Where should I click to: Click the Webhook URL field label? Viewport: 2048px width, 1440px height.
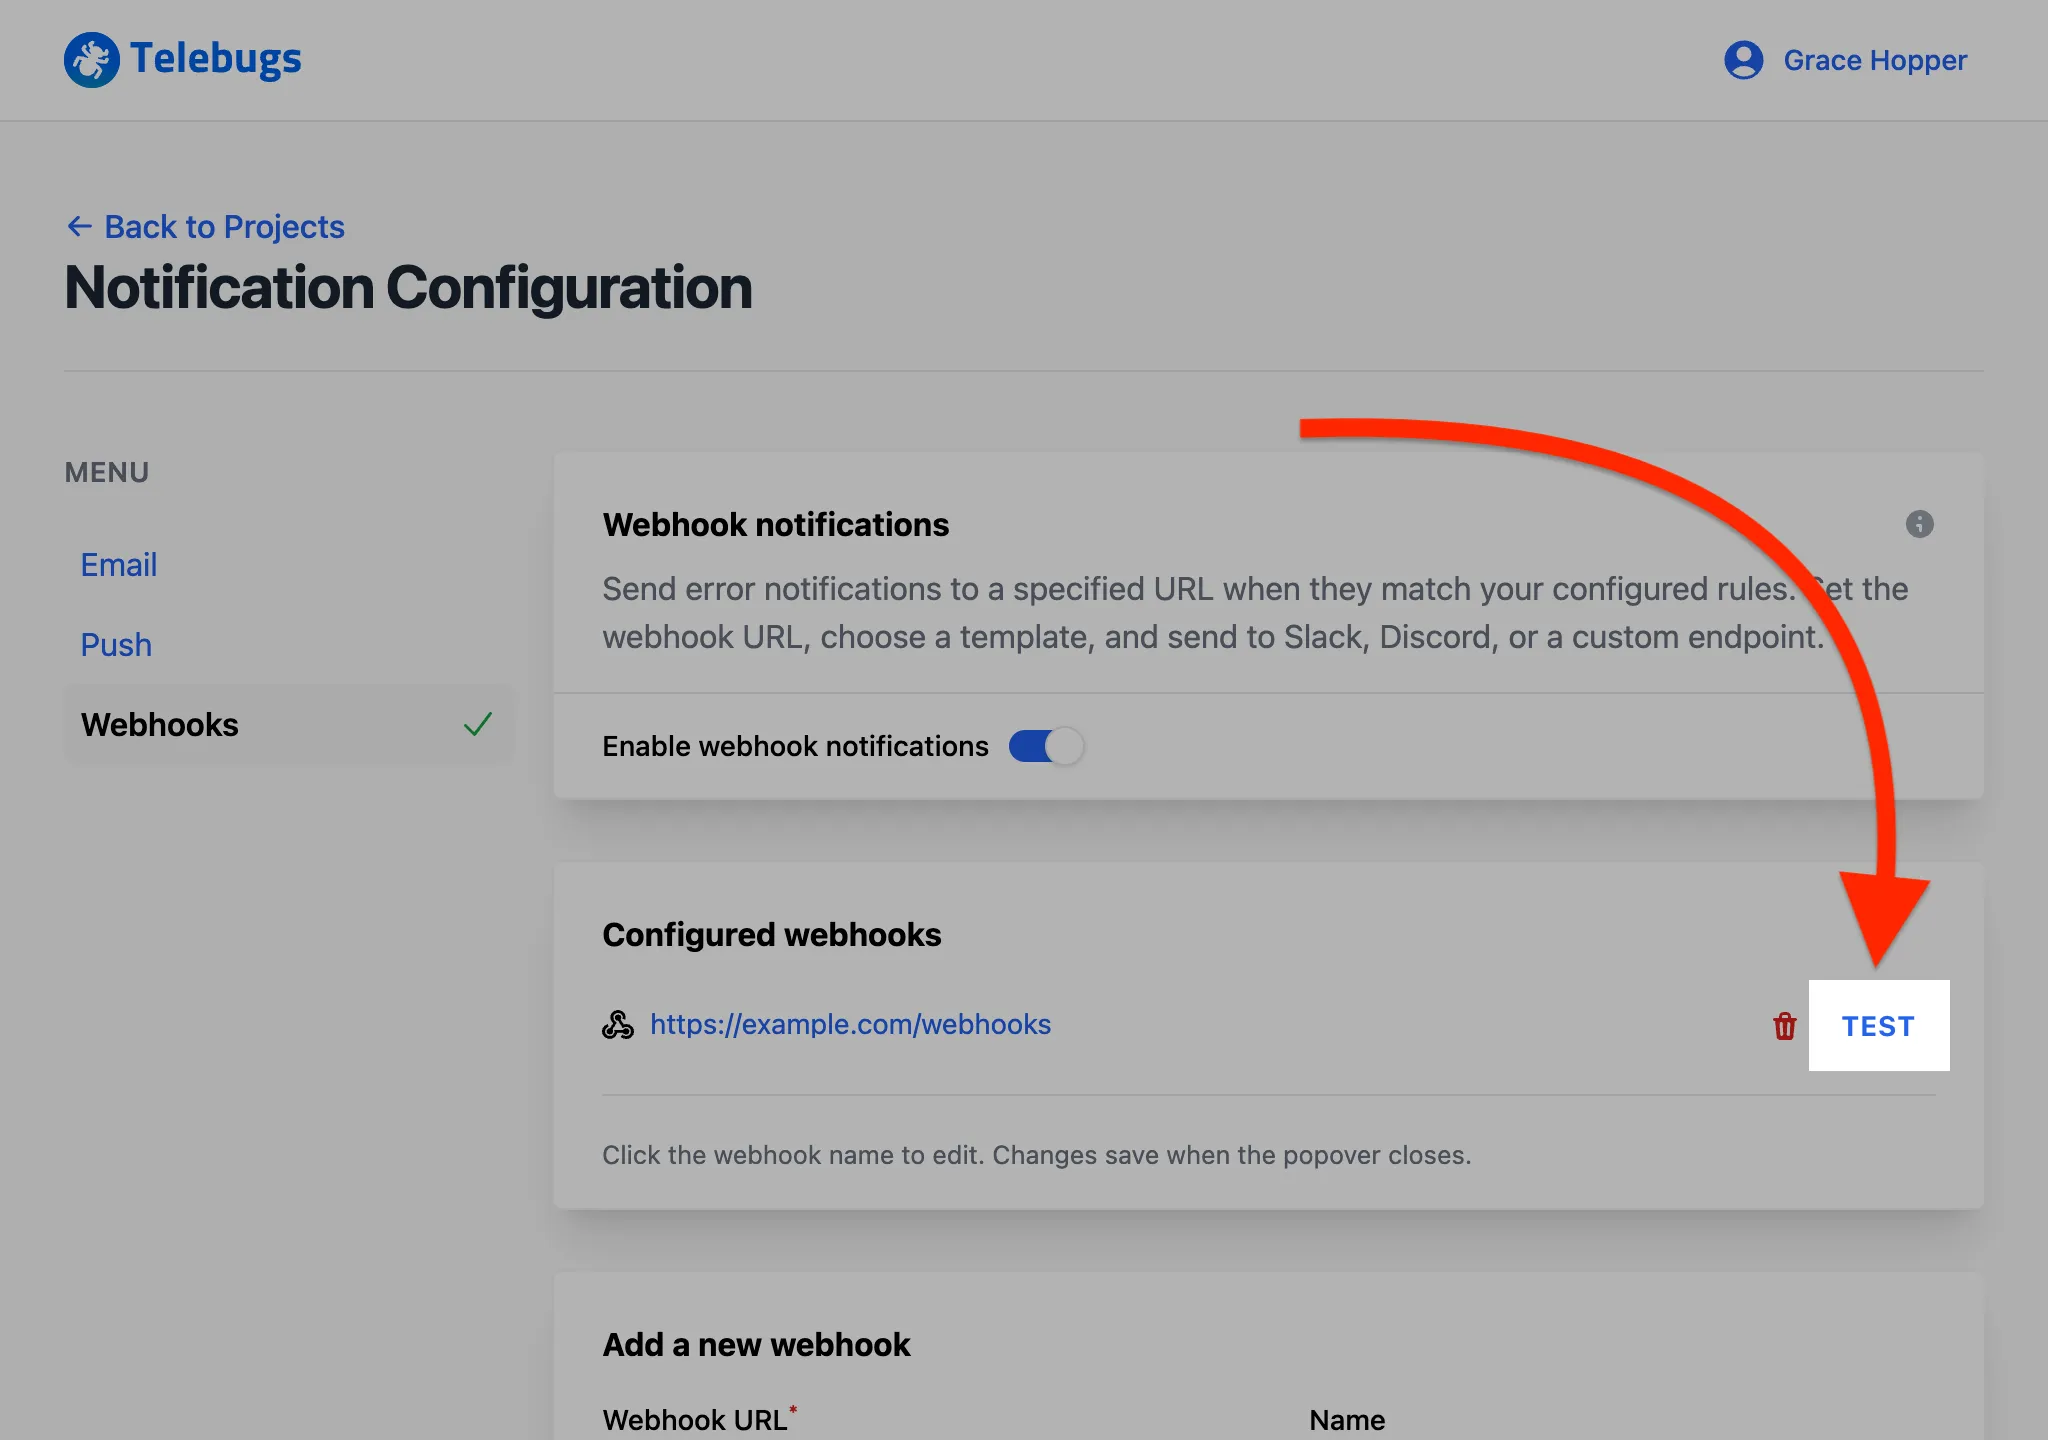pyautogui.click(x=699, y=1419)
